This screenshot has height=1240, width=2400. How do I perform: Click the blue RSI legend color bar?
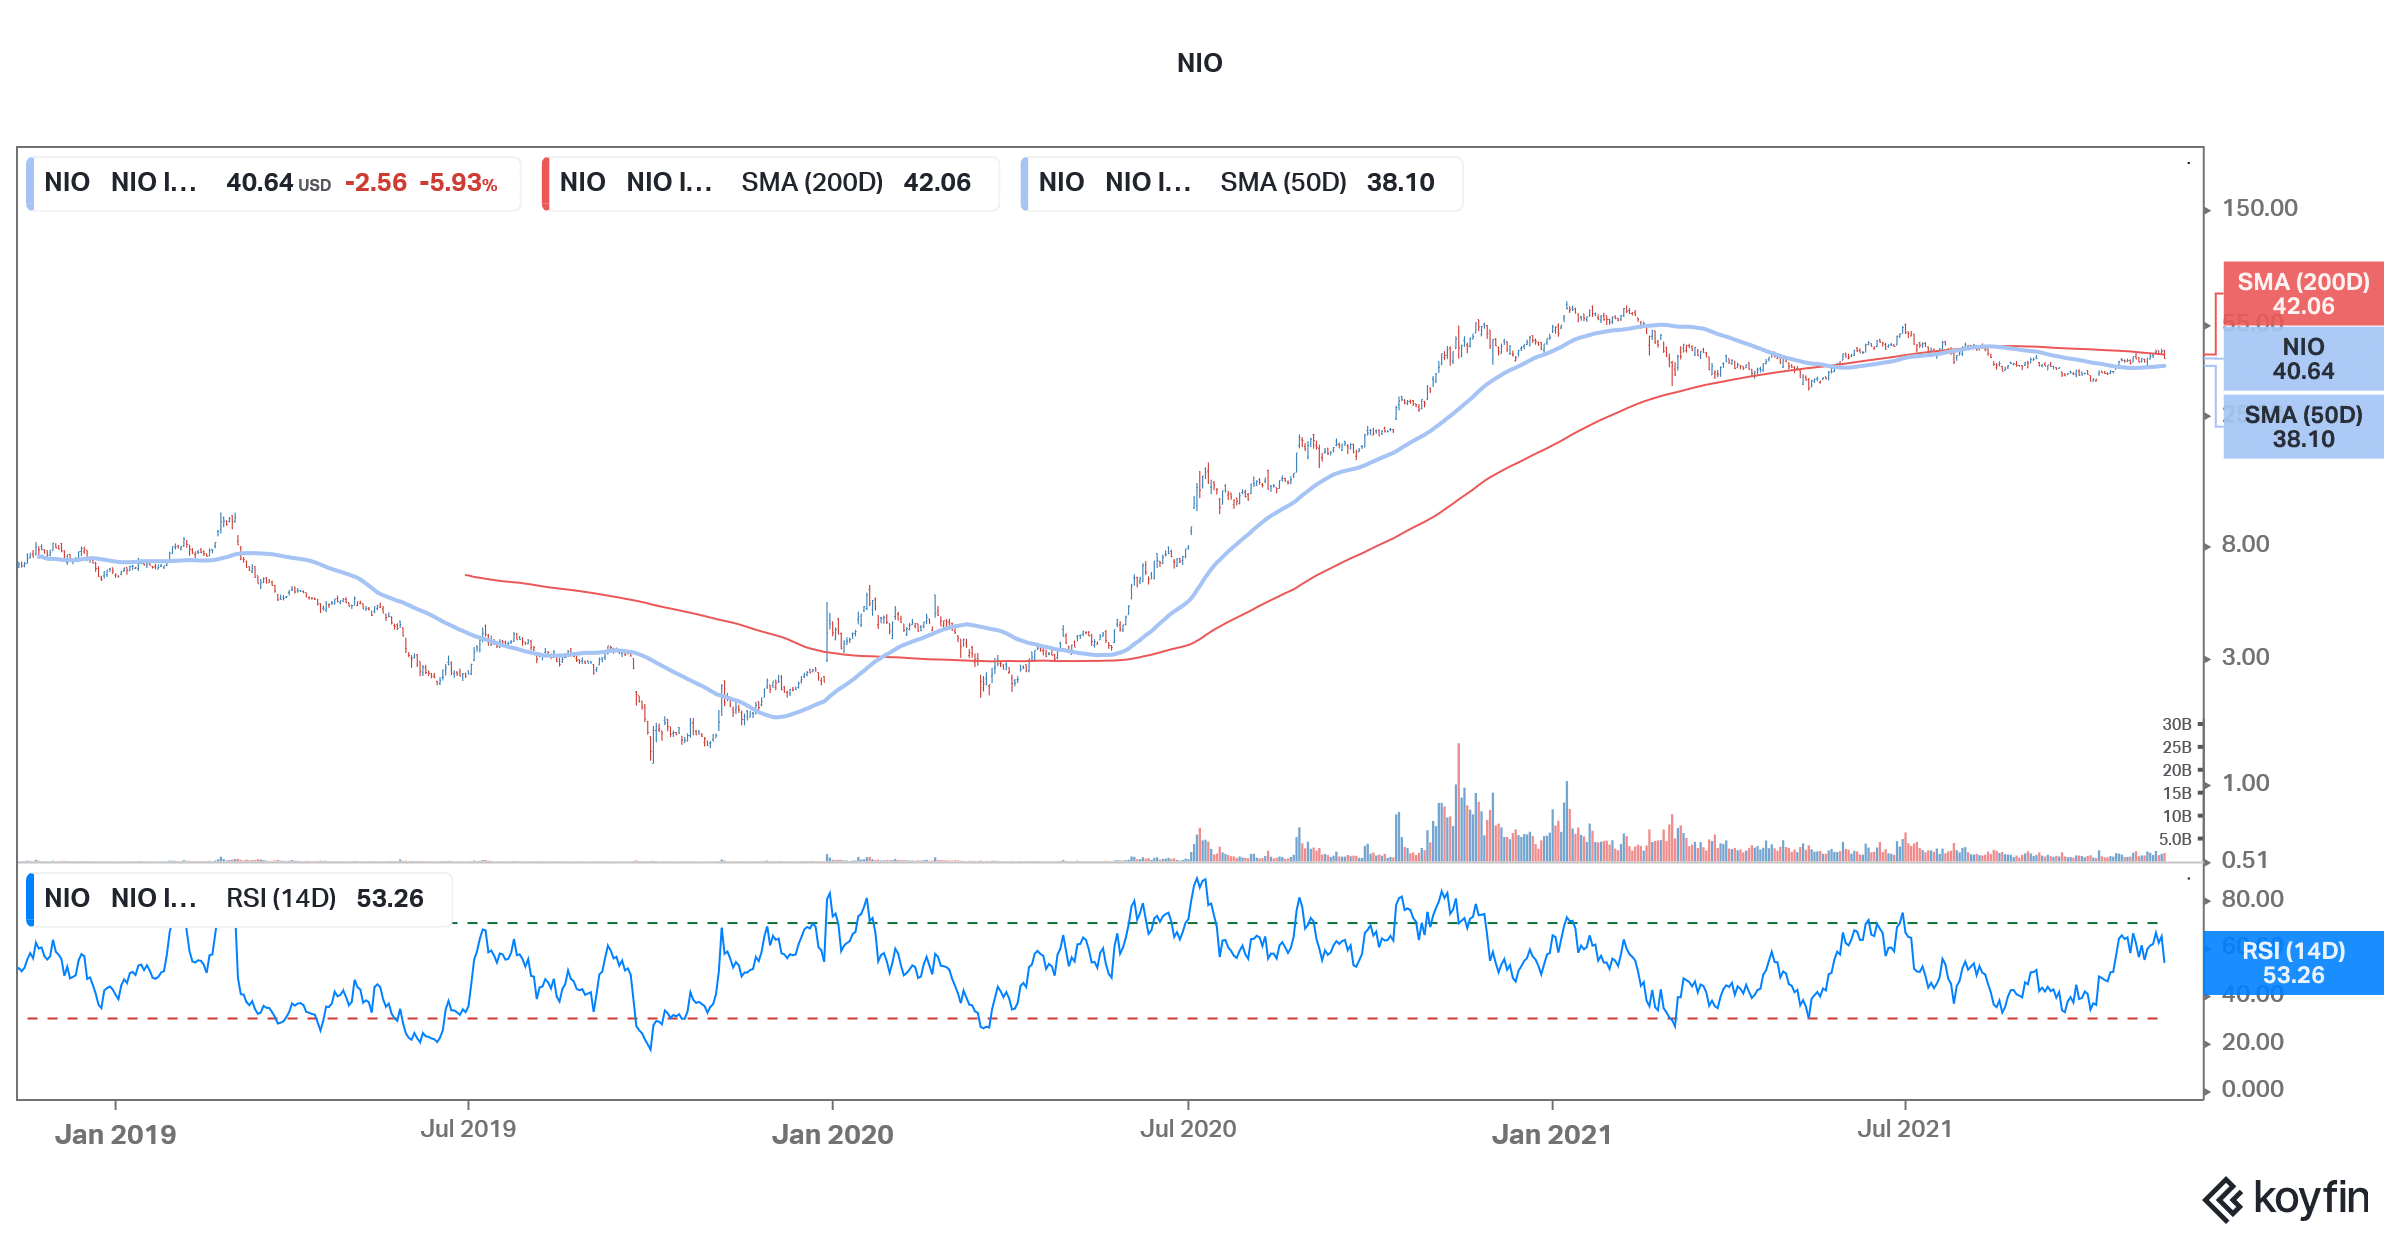(x=30, y=898)
